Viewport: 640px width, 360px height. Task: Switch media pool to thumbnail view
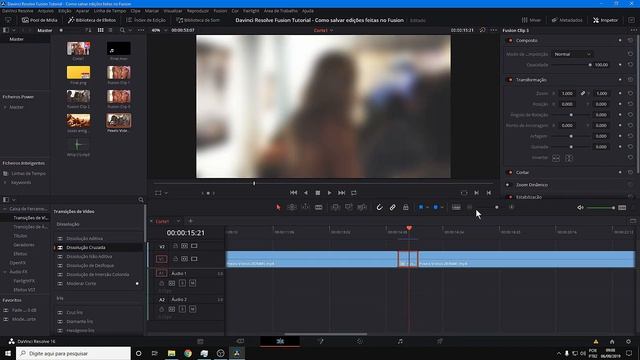pos(100,30)
